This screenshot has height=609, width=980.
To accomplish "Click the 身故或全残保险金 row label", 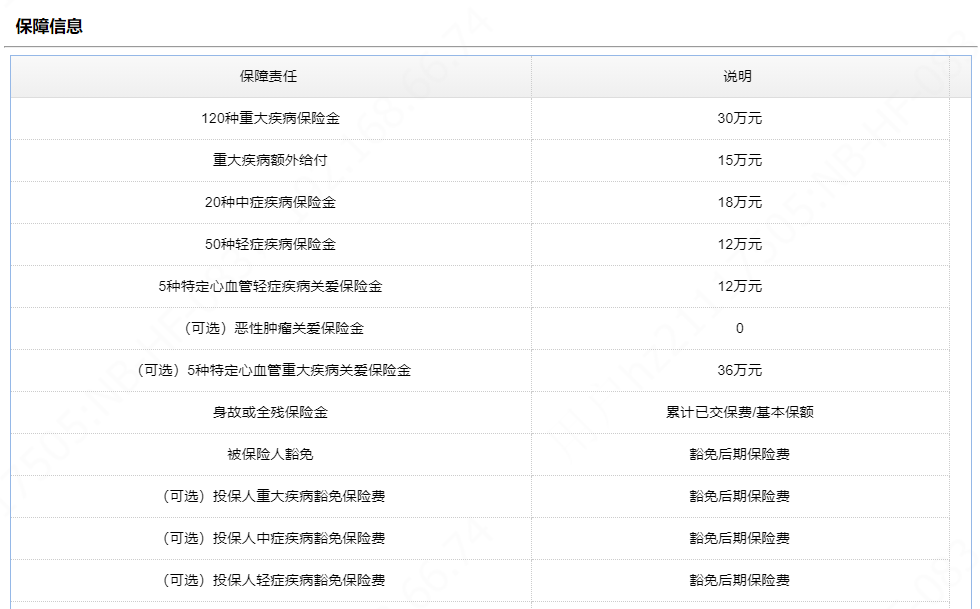I will click(x=271, y=411).
